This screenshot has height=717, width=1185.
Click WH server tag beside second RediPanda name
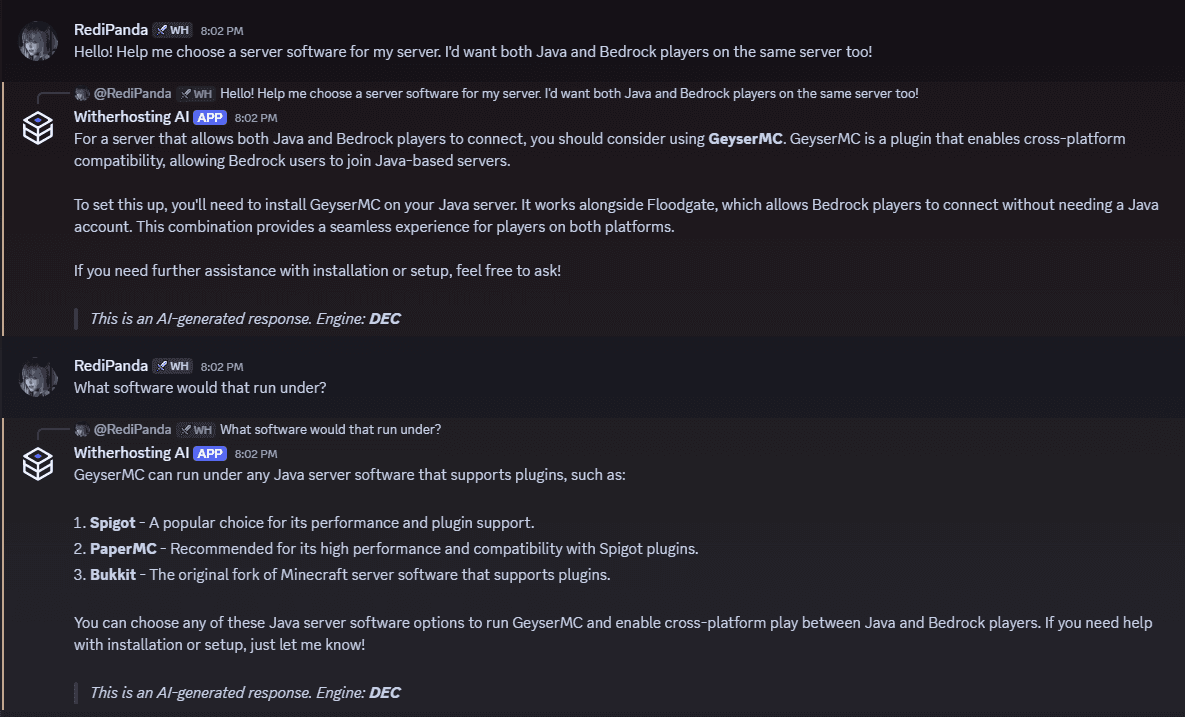[x=172, y=366]
